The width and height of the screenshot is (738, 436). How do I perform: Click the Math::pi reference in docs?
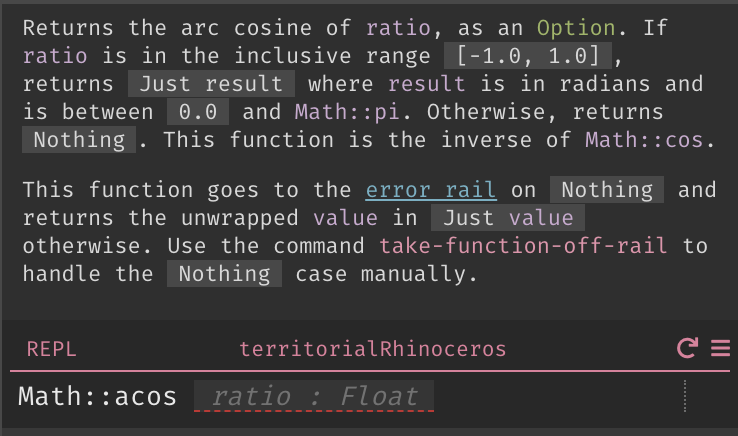tap(347, 112)
